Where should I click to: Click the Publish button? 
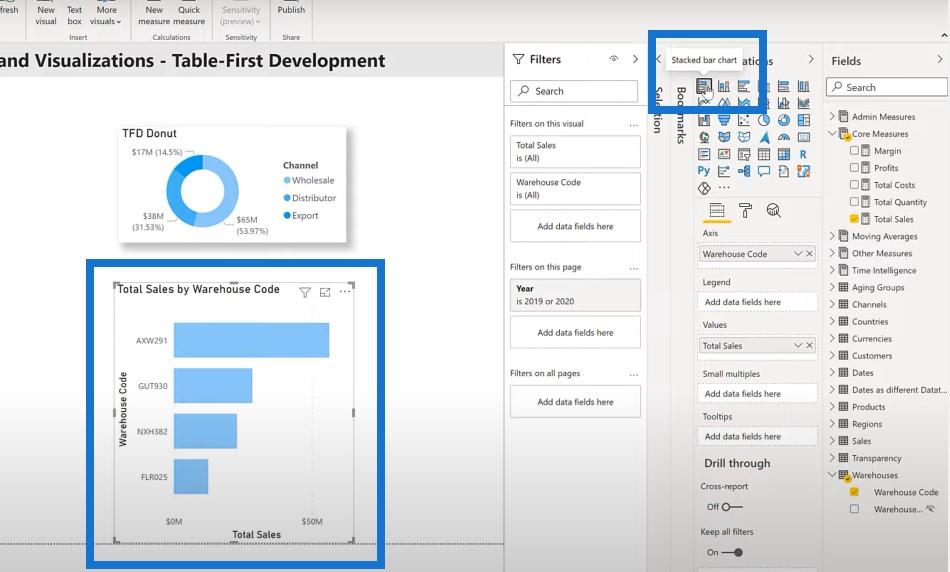[291, 10]
